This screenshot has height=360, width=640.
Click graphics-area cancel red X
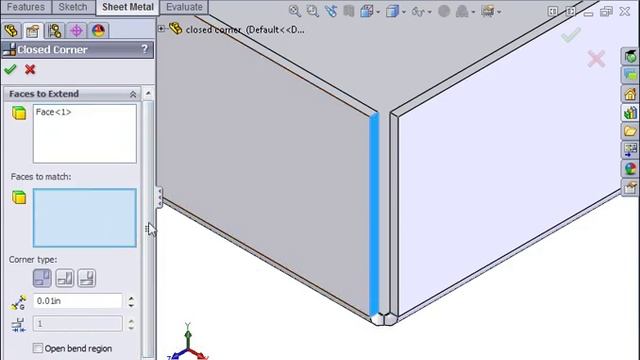pyautogui.click(x=596, y=59)
